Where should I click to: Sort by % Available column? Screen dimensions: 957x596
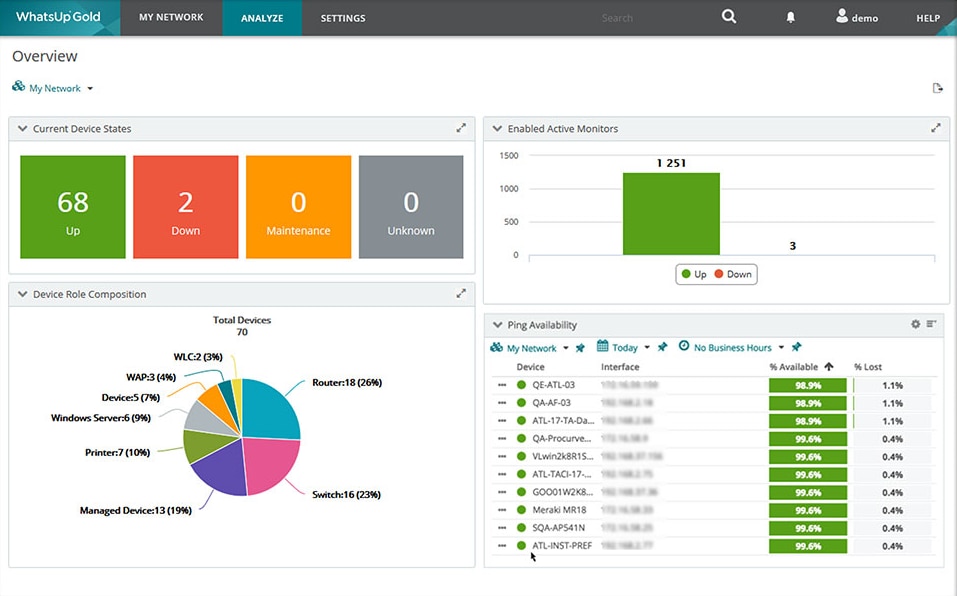pyautogui.click(x=801, y=367)
